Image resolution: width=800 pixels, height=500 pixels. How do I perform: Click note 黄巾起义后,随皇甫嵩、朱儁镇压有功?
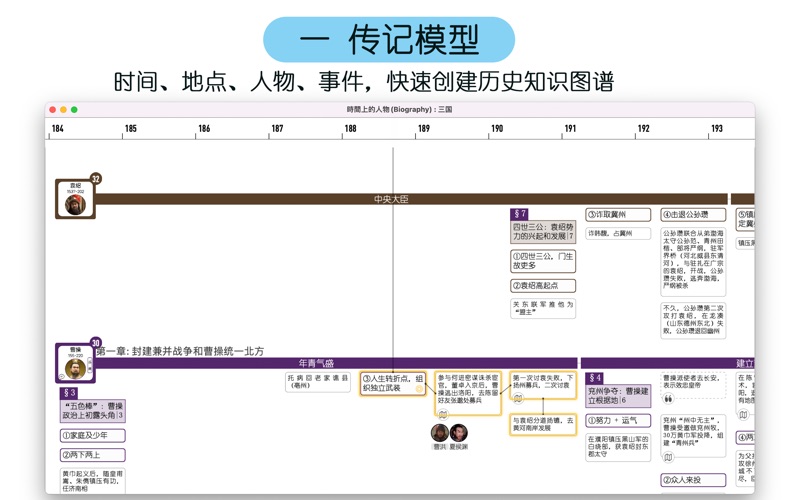[x=93, y=481]
